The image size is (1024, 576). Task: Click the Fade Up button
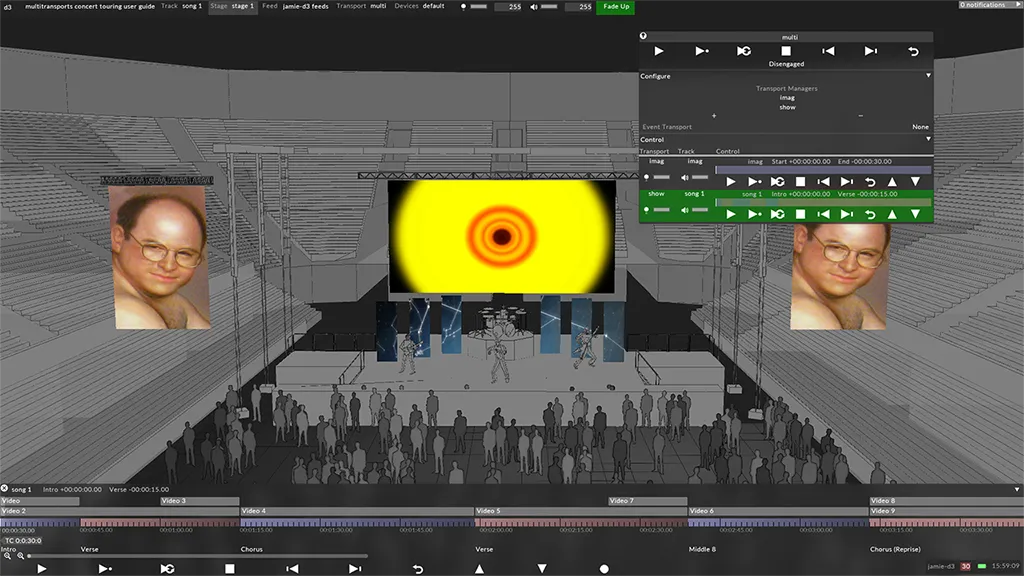615,7
